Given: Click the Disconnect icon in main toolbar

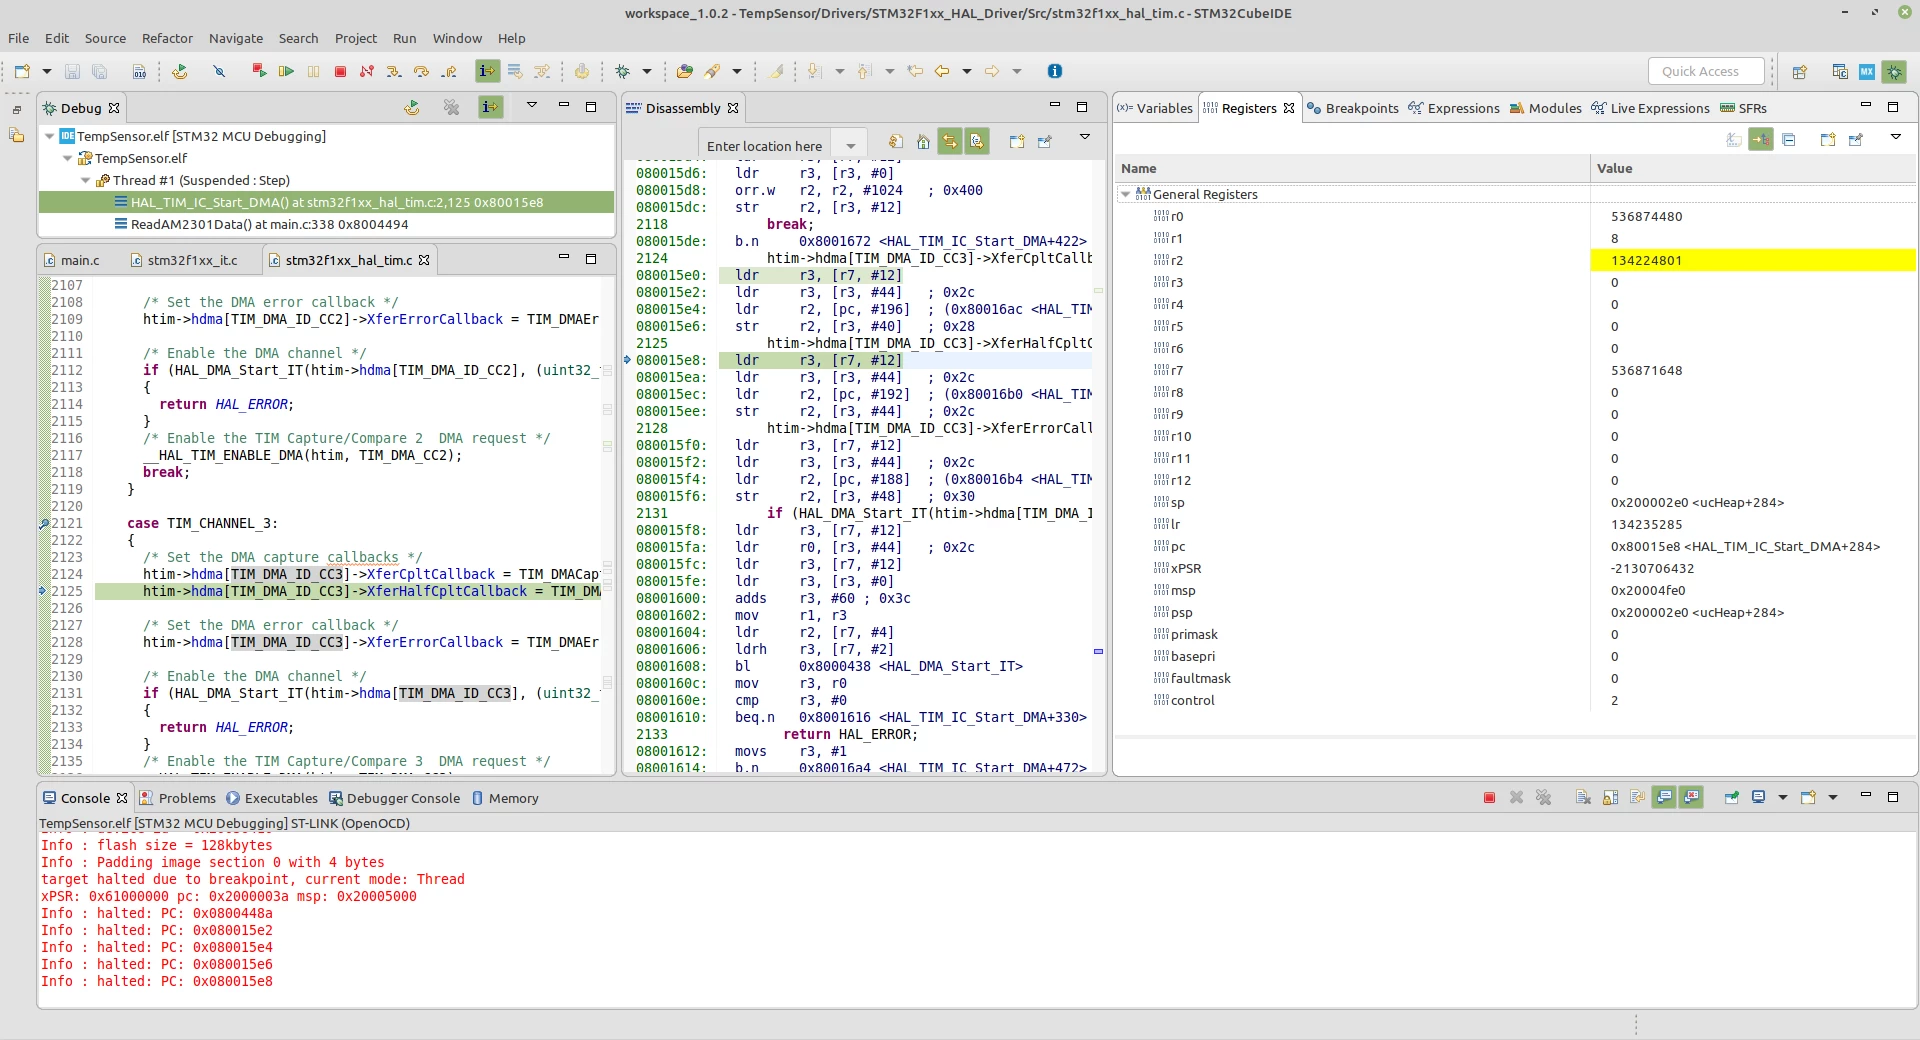Looking at the screenshot, I should (x=367, y=71).
